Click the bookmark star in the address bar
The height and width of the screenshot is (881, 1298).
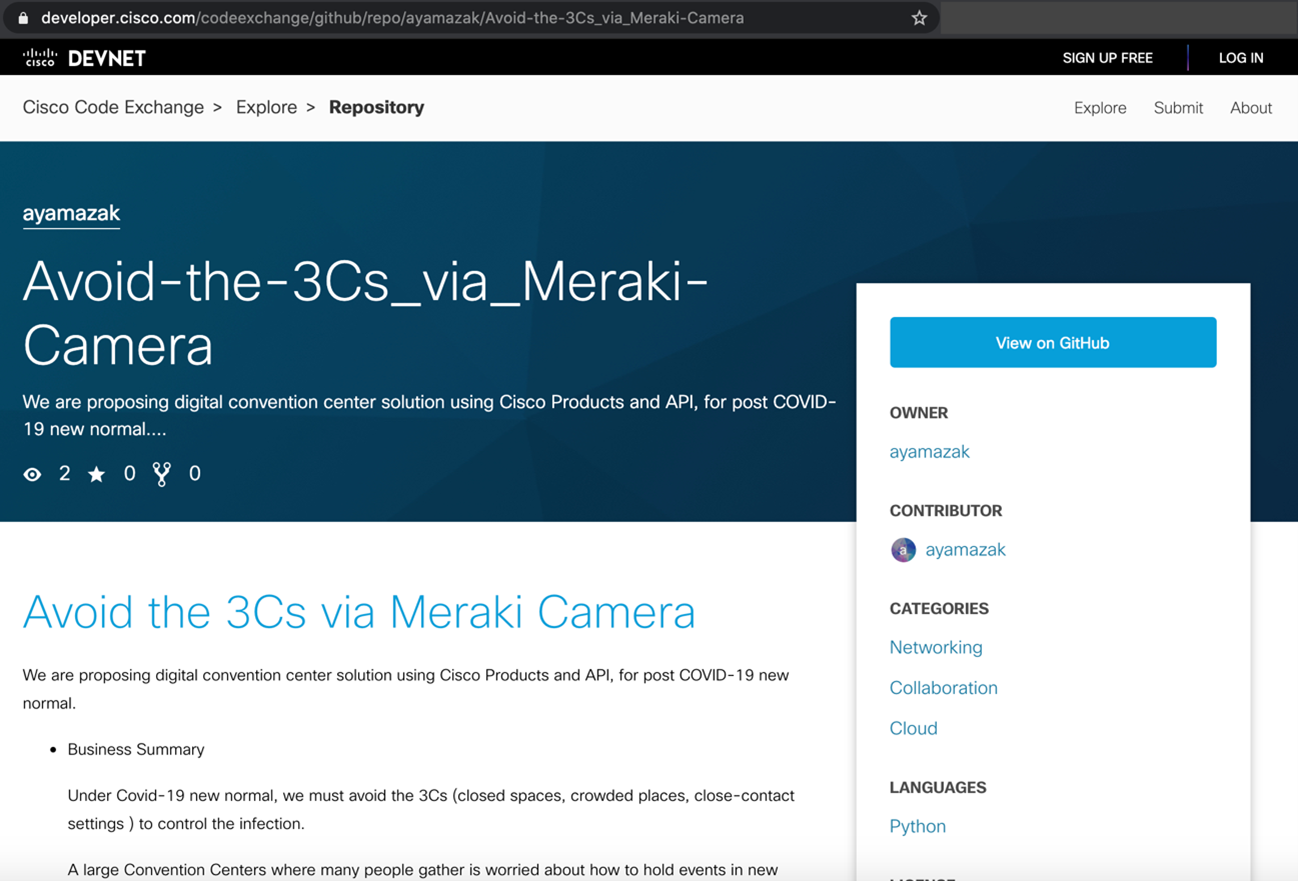pyautogui.click(x=918, y=17)
